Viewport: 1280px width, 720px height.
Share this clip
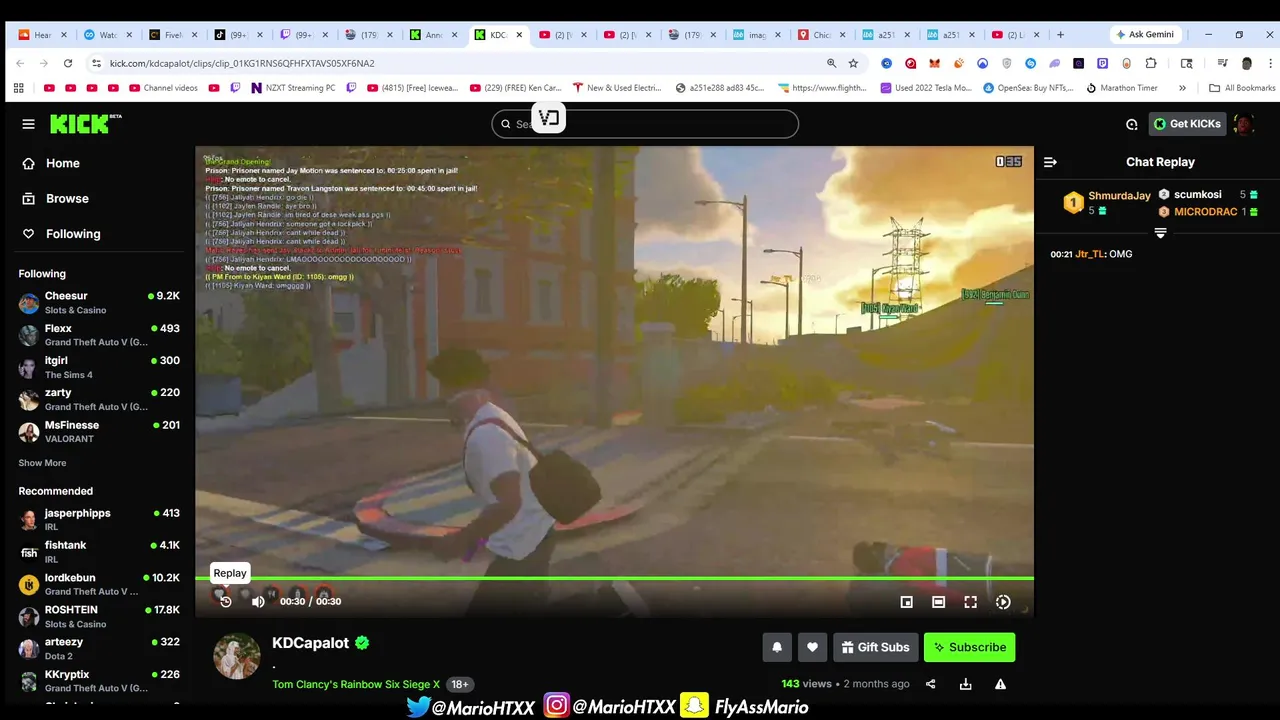(930, 684)
